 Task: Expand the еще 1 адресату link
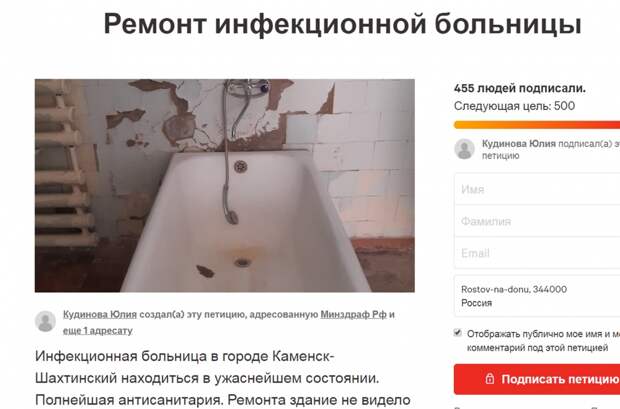(98, 330)
